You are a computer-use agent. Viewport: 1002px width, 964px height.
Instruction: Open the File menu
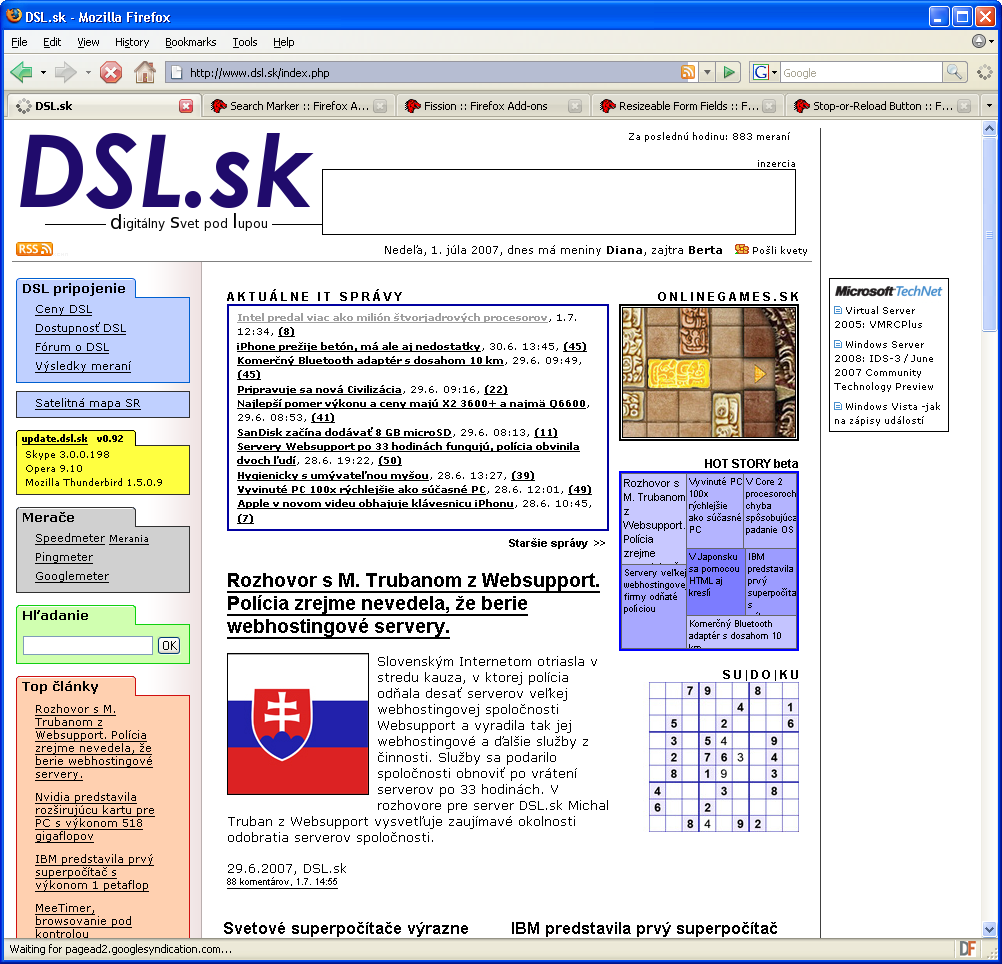(20, 42)
